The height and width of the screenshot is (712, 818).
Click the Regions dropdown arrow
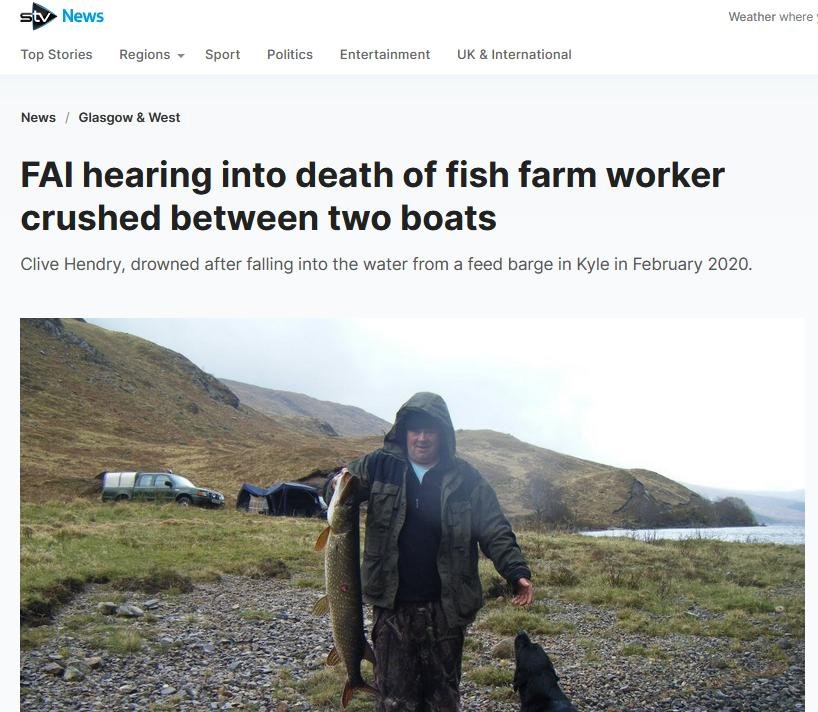pos(181,55)
